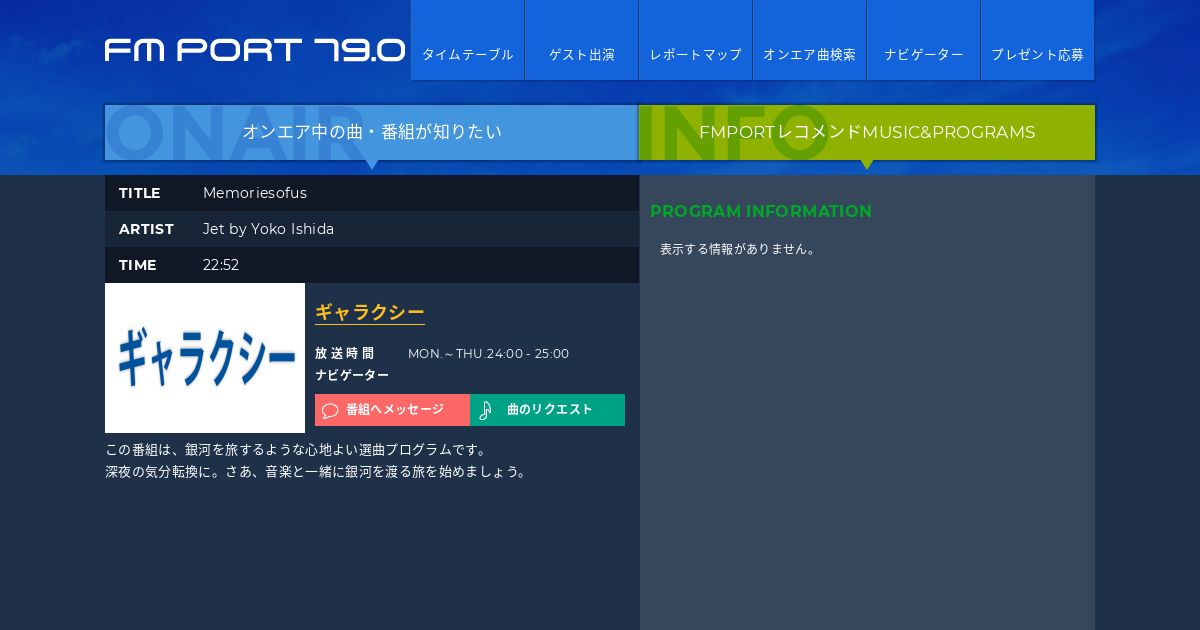The height and width of the screenshot is (630, 1200).
Task: Click the description line starting この番組は
Action: pyautogui.click(x=296, y=450)
